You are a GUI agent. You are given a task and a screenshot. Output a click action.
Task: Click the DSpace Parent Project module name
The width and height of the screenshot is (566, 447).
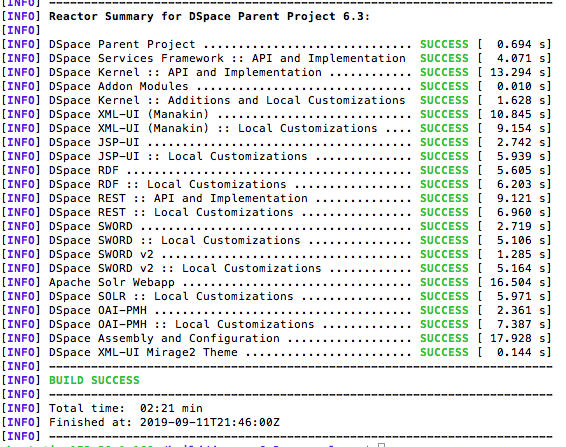pyautogui.click(x=122, y=44)
